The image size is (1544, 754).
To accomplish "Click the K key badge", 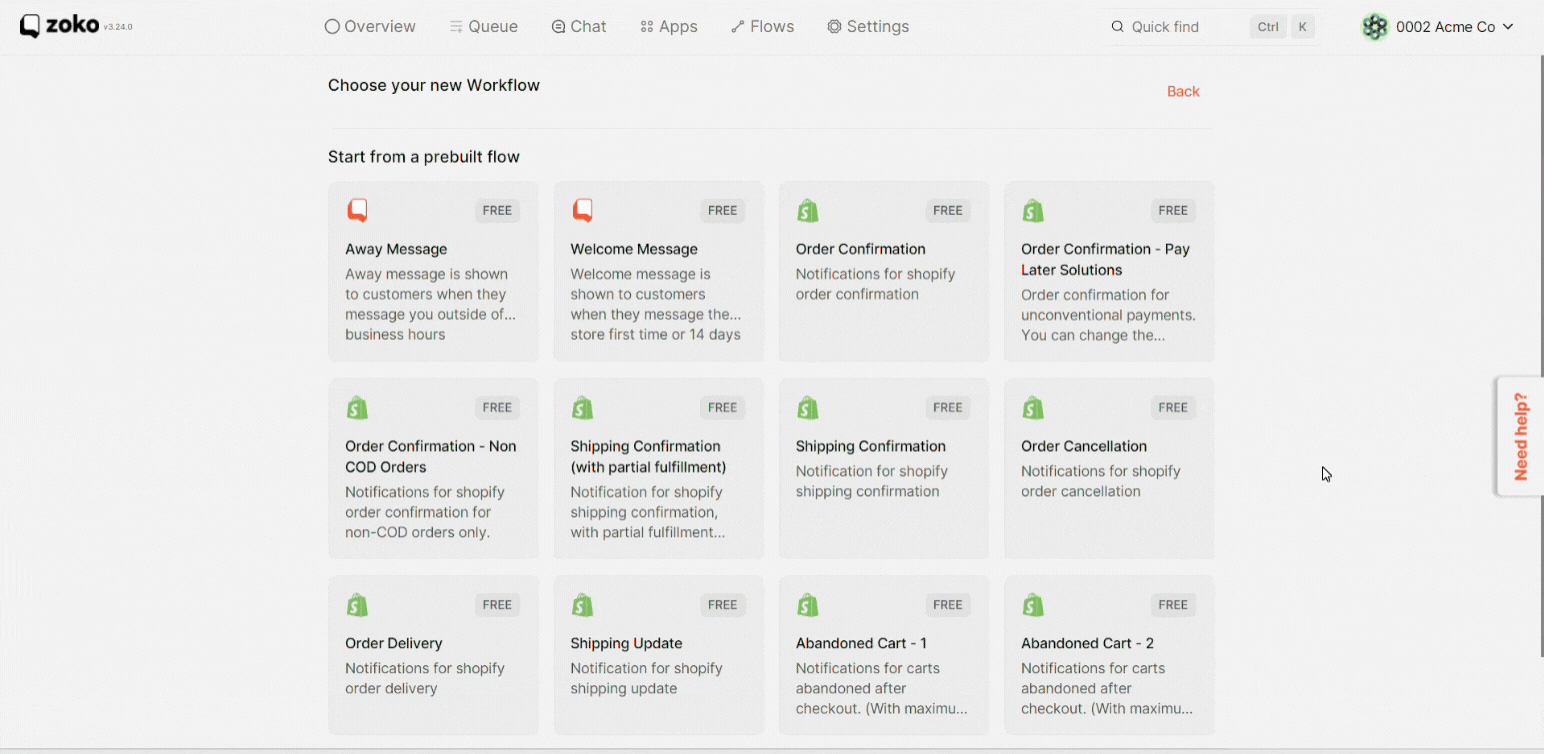I will click(1302, 27).
